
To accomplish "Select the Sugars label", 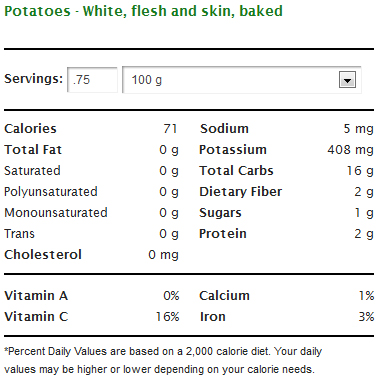I will (220, 213).
